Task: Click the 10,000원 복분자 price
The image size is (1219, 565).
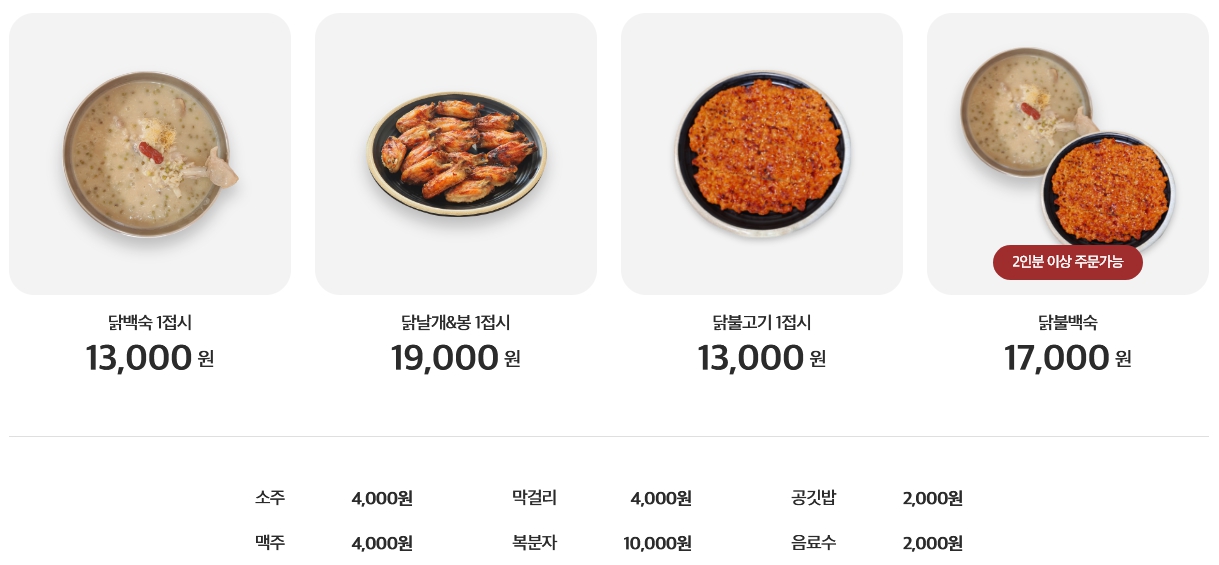Action: [x=657, y=543]
